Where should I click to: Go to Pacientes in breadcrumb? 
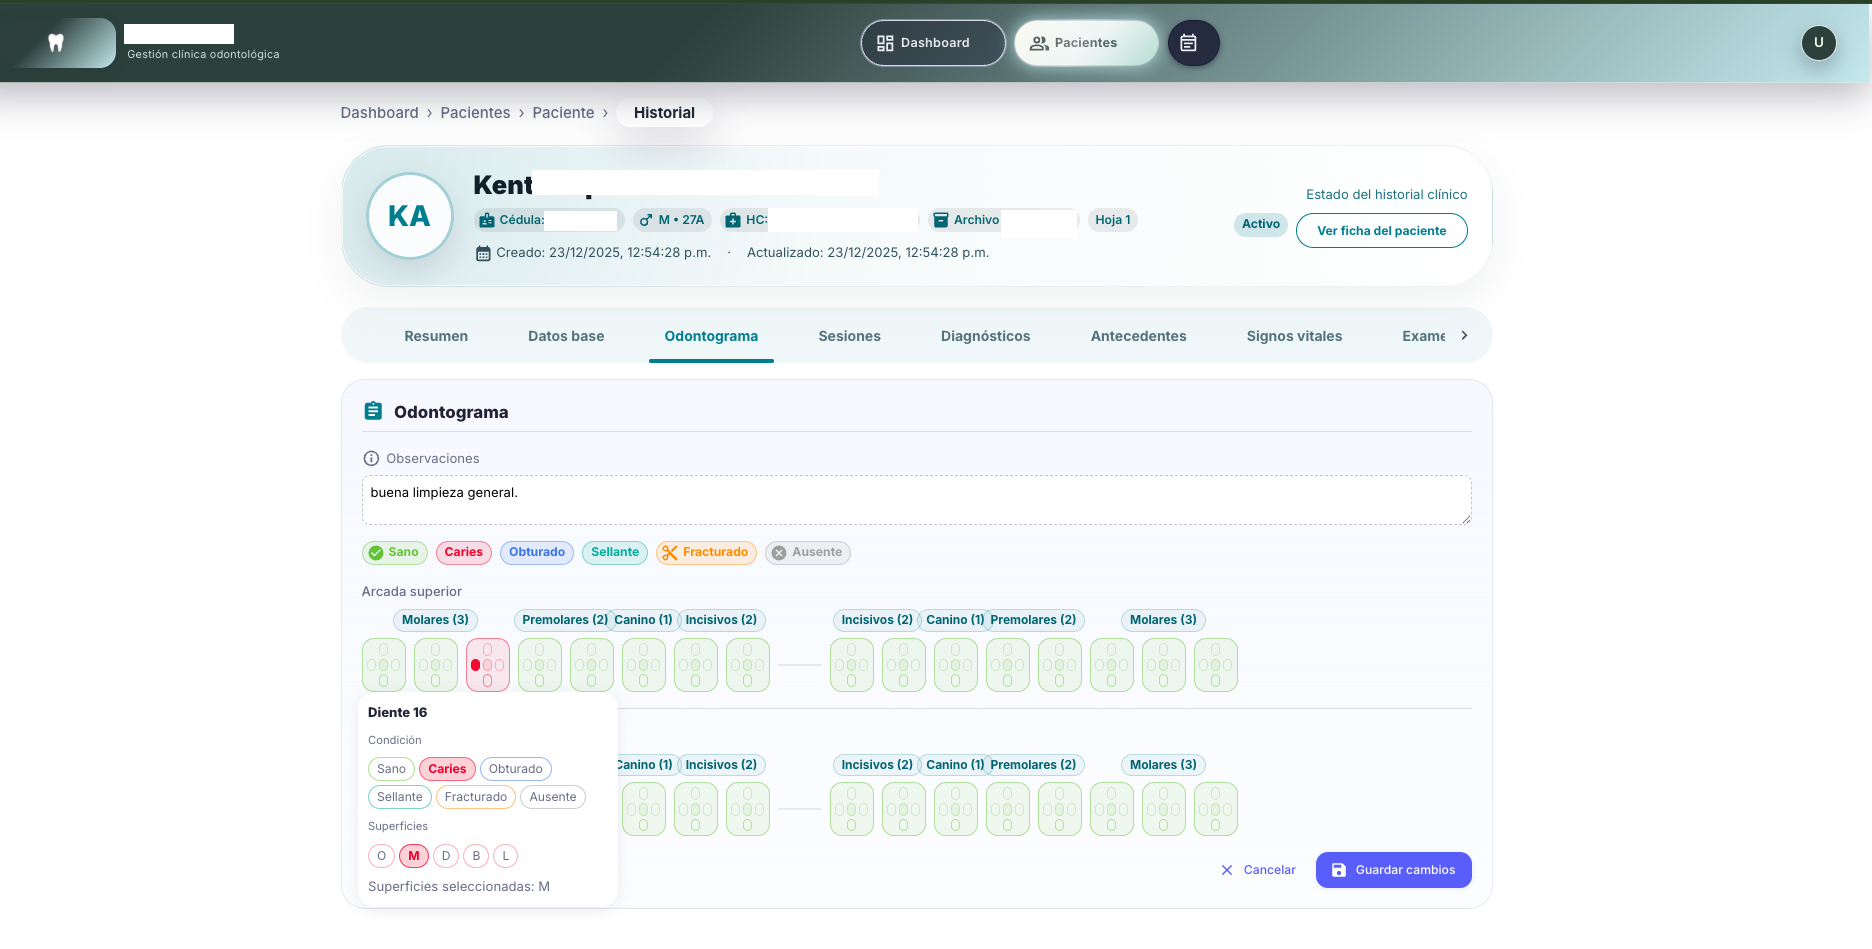[475, 113]
